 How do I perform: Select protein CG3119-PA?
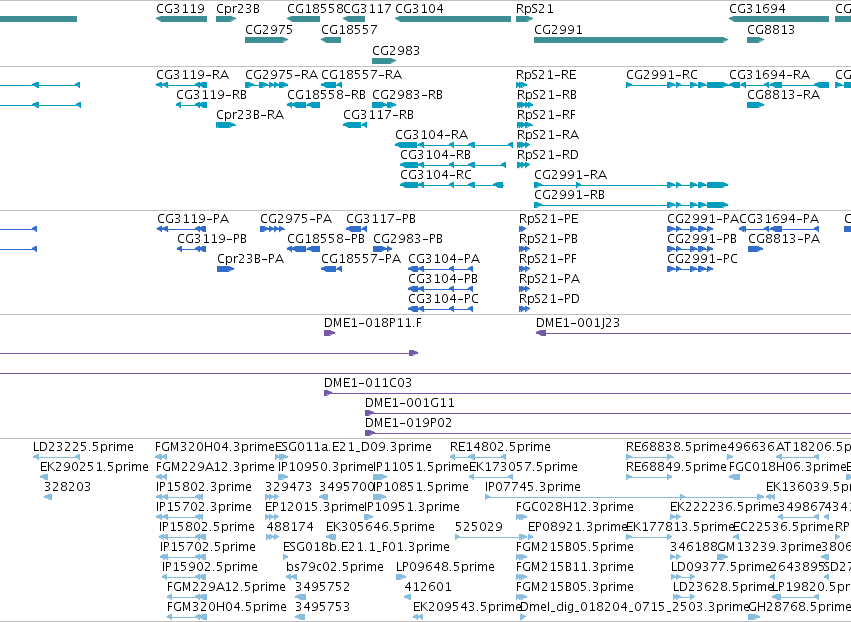(x=181, y=229)
